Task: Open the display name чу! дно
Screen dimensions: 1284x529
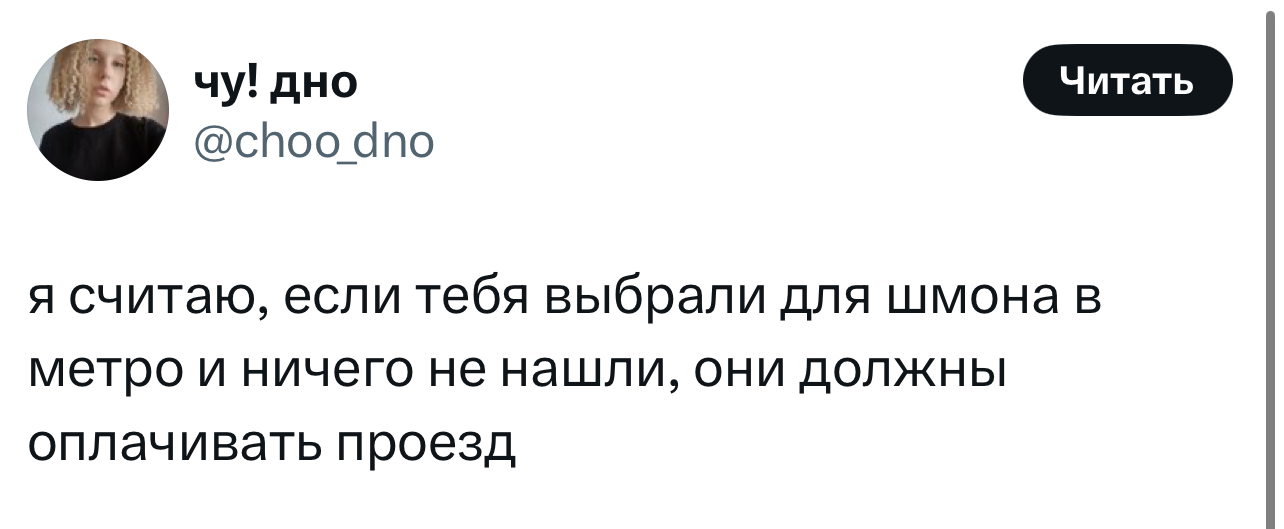Action: click(x=277, y=83)
